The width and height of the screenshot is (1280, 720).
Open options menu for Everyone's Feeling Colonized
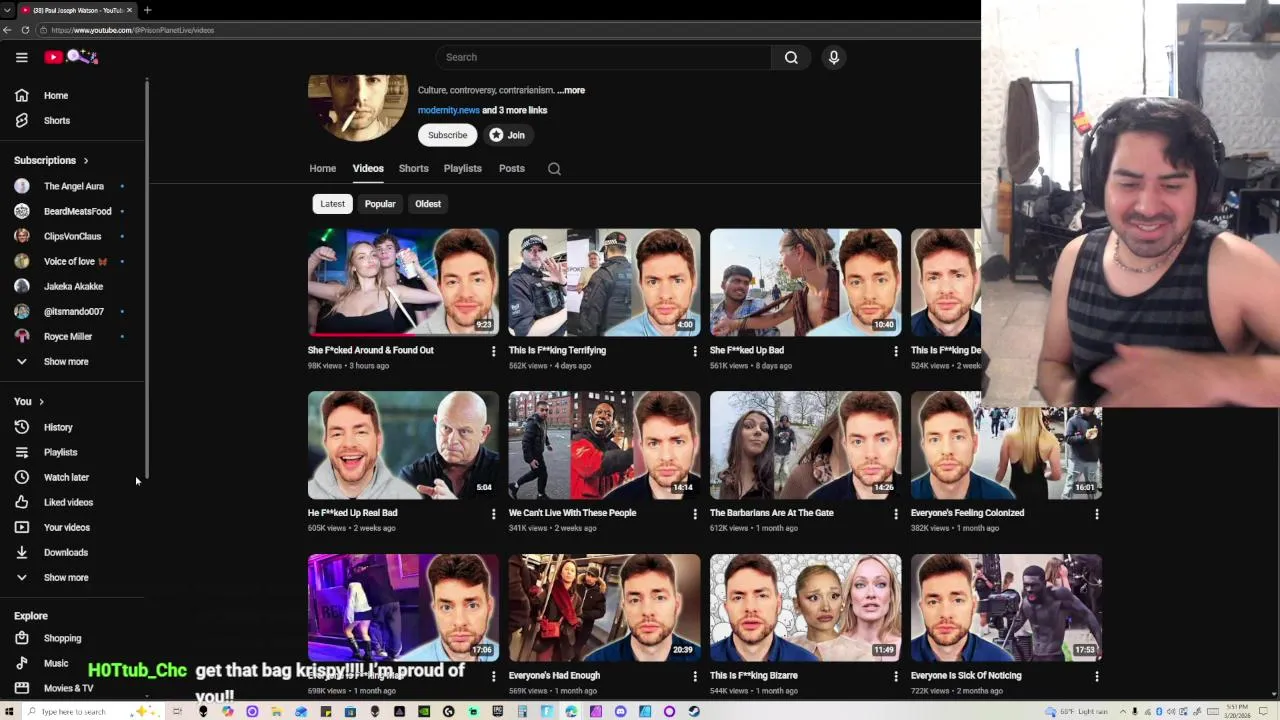1097,514
